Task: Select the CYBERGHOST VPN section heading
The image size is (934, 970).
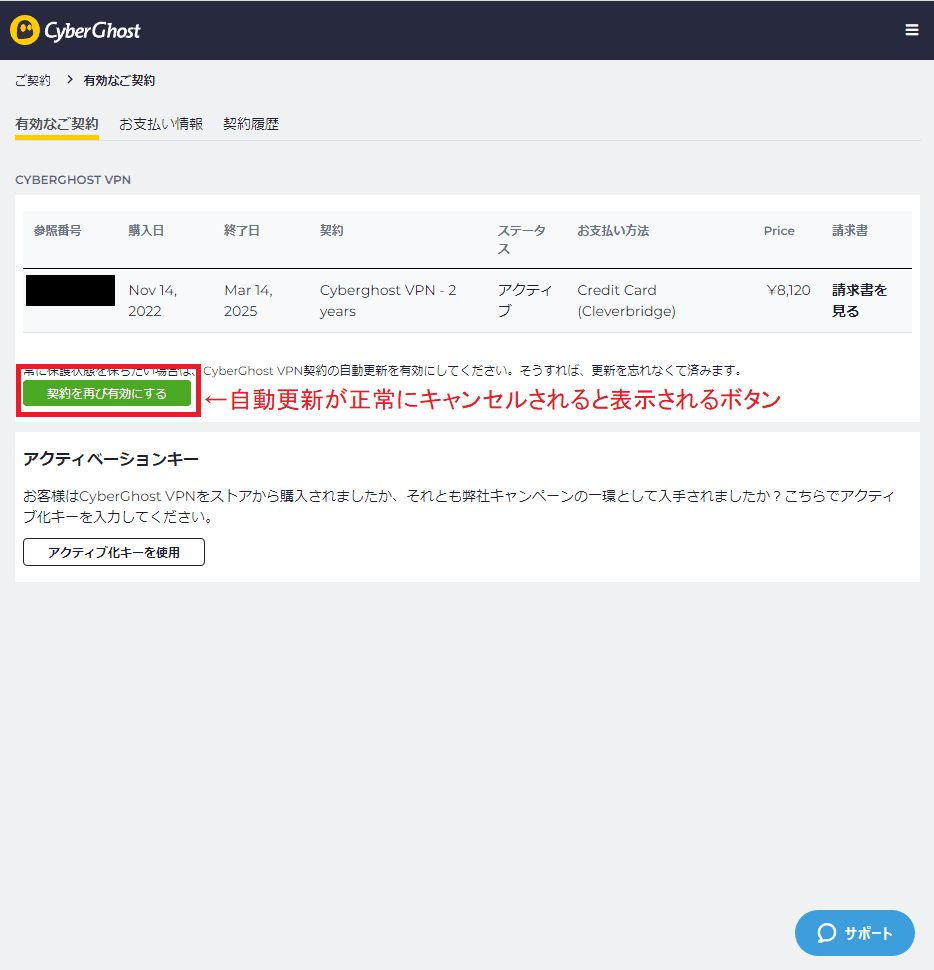Action: [x=73, y=180]
